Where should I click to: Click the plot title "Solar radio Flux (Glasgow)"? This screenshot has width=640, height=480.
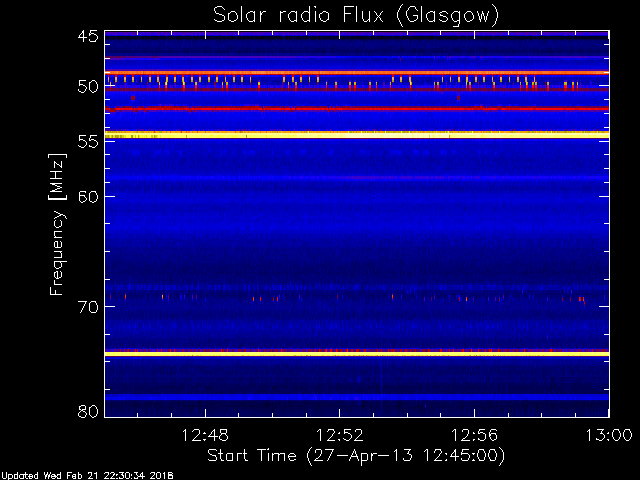pyautogui.click(x=356, y=16)
